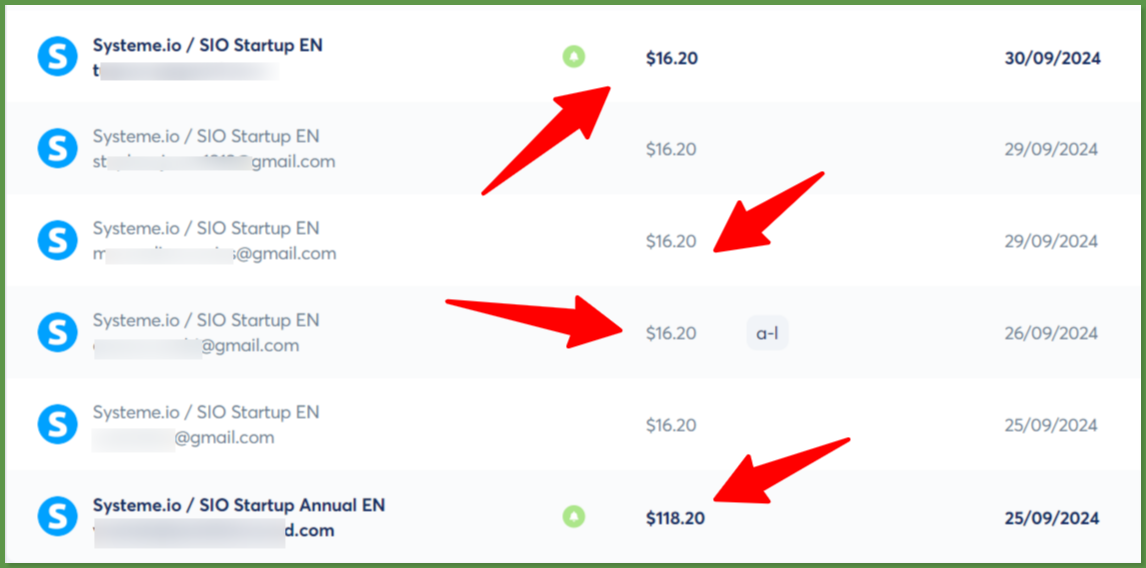The image size is (1146, 568).
Task: Click the logo on the $16.20 row dated 25/09/2024
Action: click(57, 424)
